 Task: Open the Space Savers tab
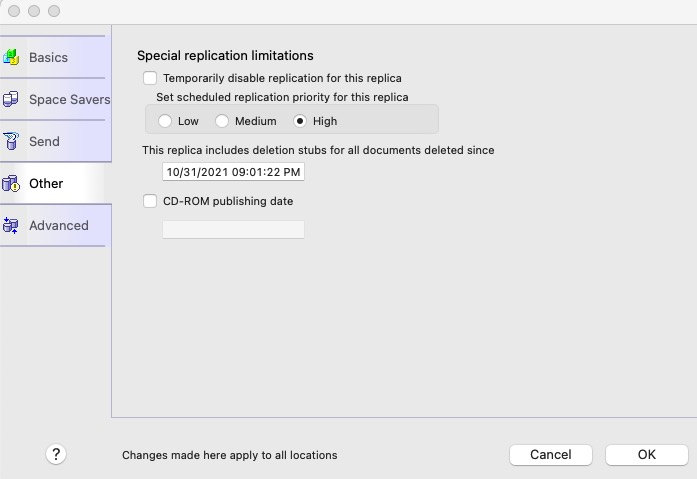[x=69, y=99]
